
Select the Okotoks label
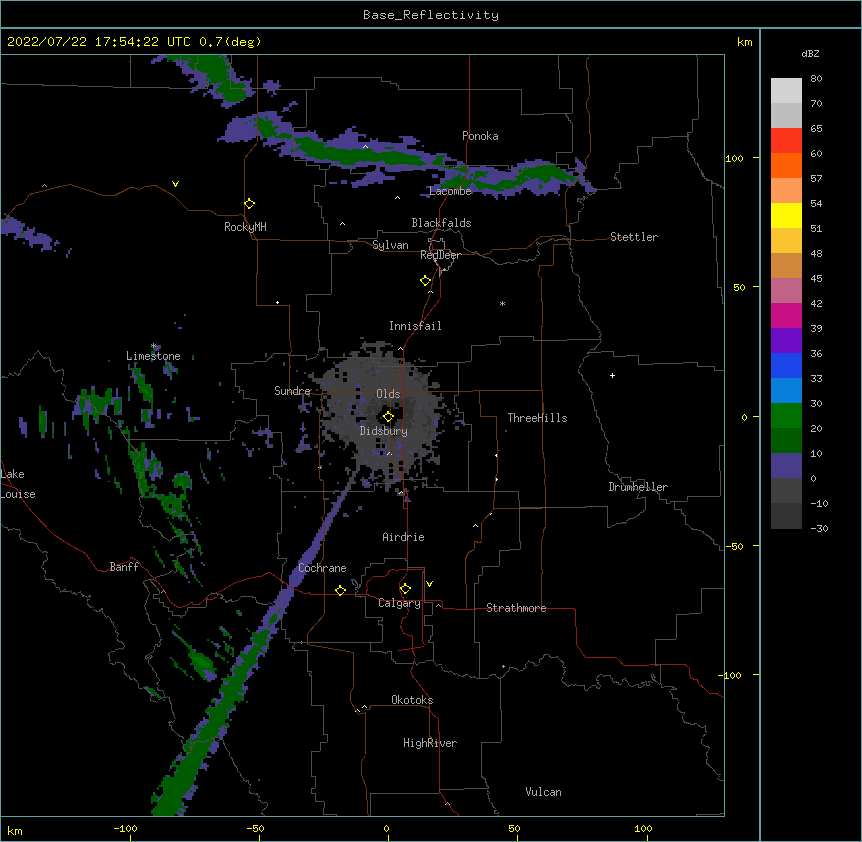click(412, 700)
